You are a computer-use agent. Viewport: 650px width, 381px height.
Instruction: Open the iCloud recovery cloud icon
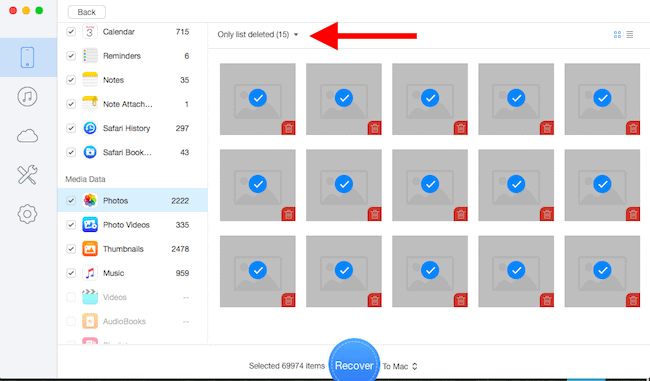point(27,136)
